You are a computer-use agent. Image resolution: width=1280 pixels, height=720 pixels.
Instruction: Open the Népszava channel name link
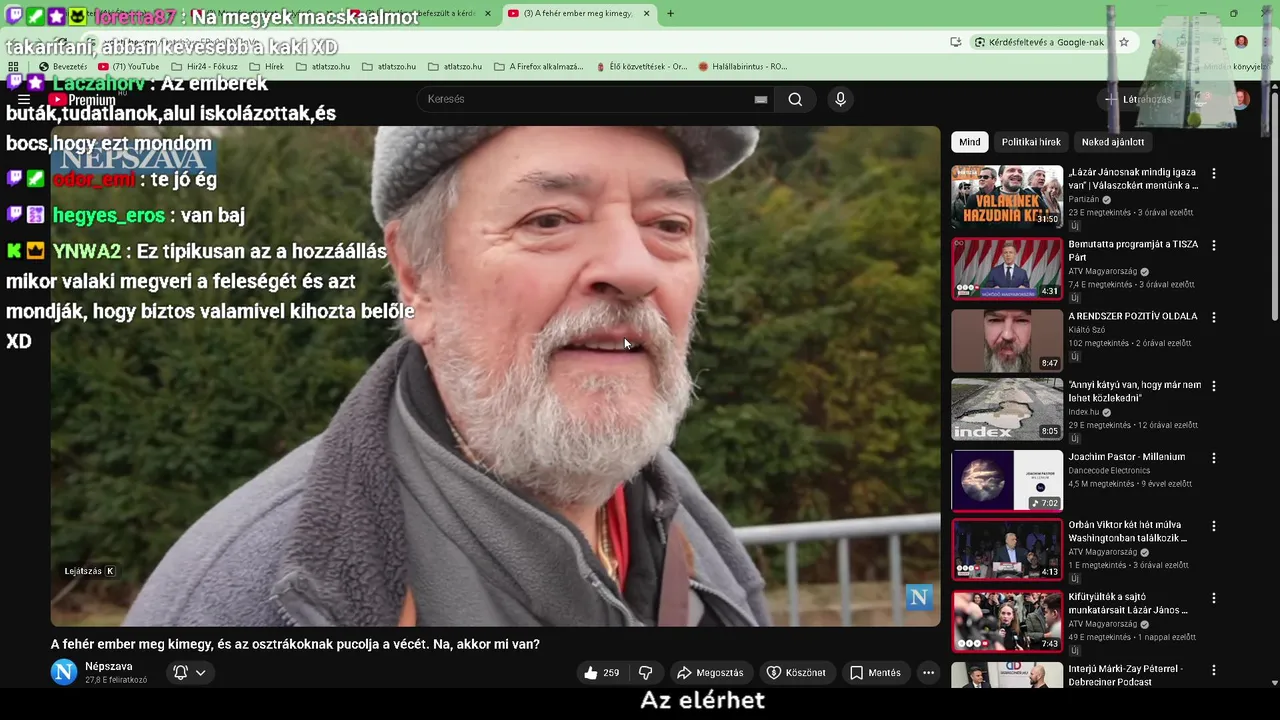(109, 666)
